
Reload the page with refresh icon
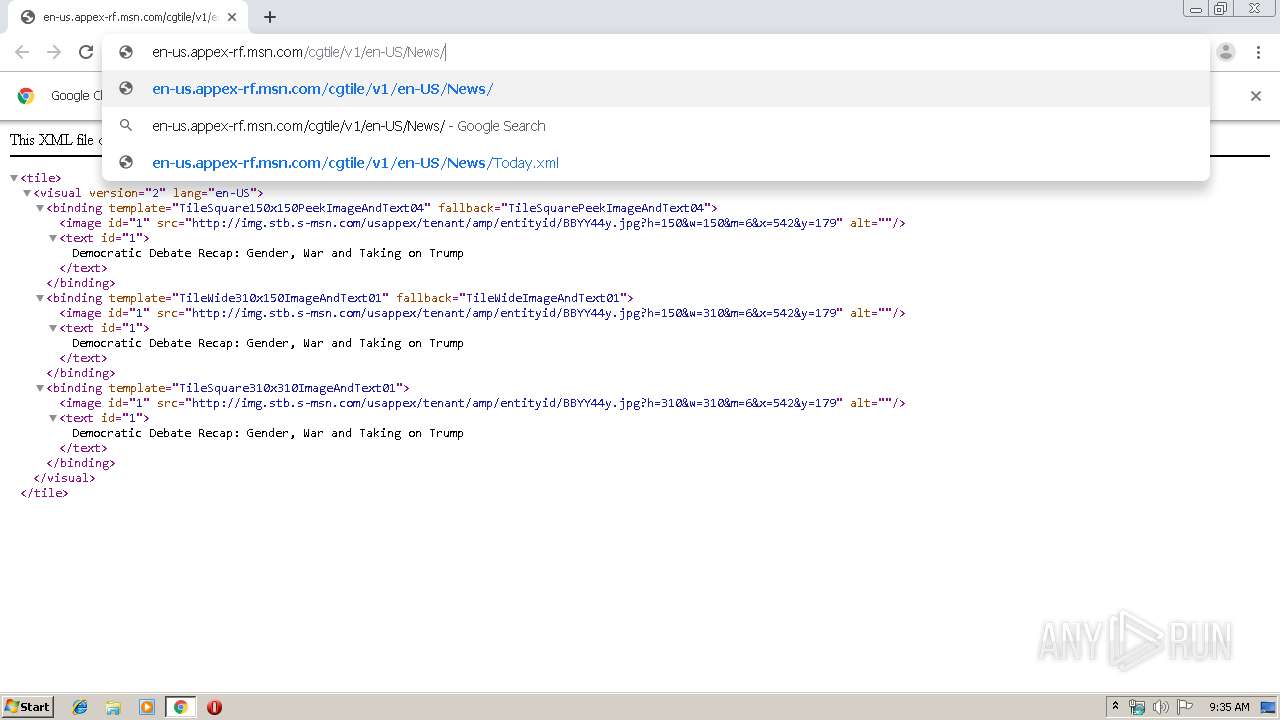[86, 52]
